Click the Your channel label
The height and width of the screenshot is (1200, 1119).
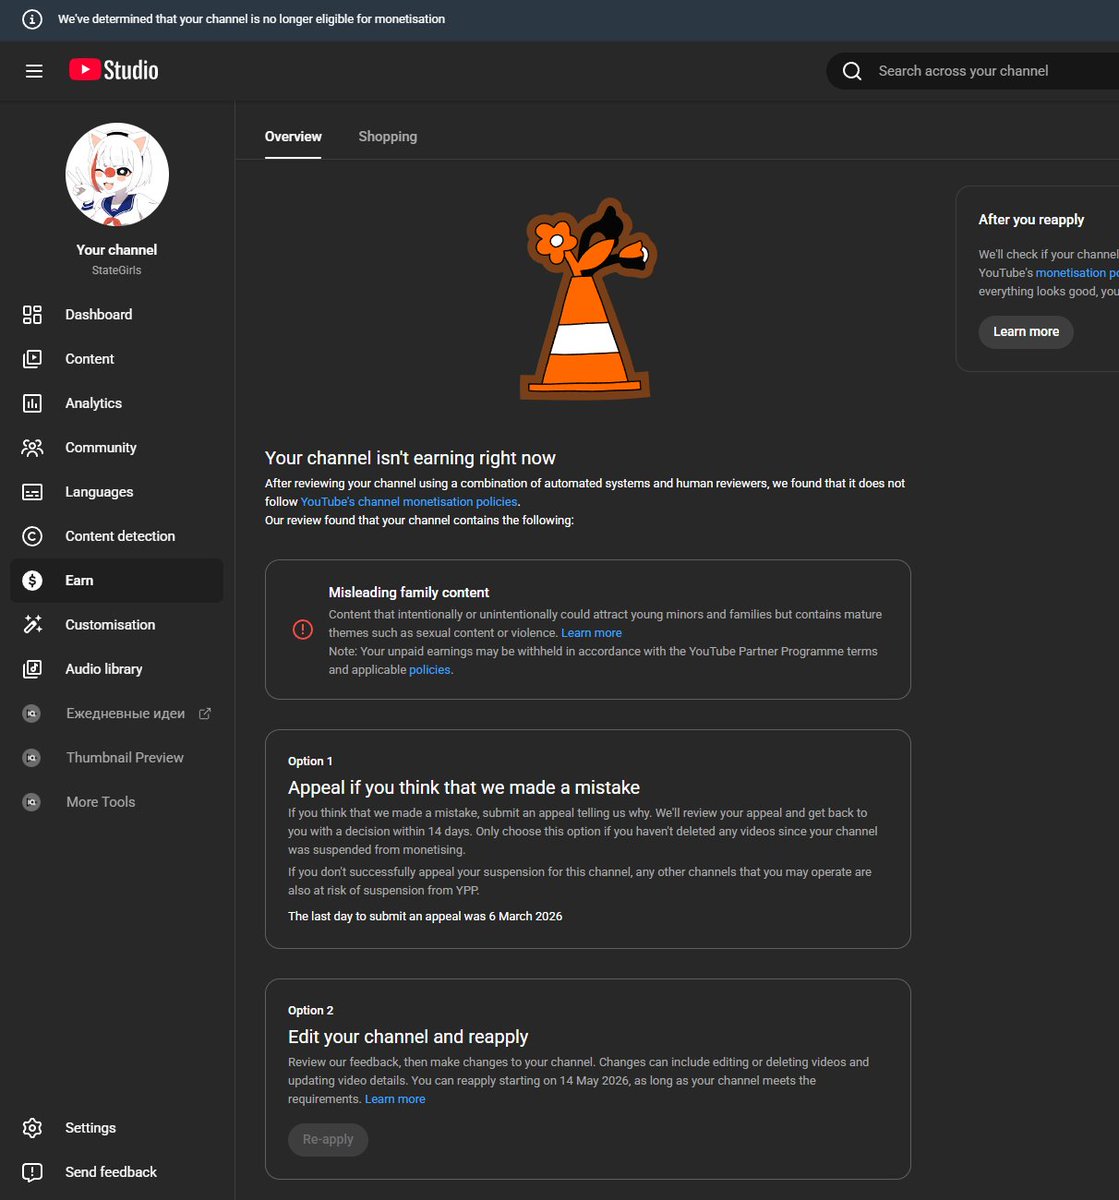117,250
